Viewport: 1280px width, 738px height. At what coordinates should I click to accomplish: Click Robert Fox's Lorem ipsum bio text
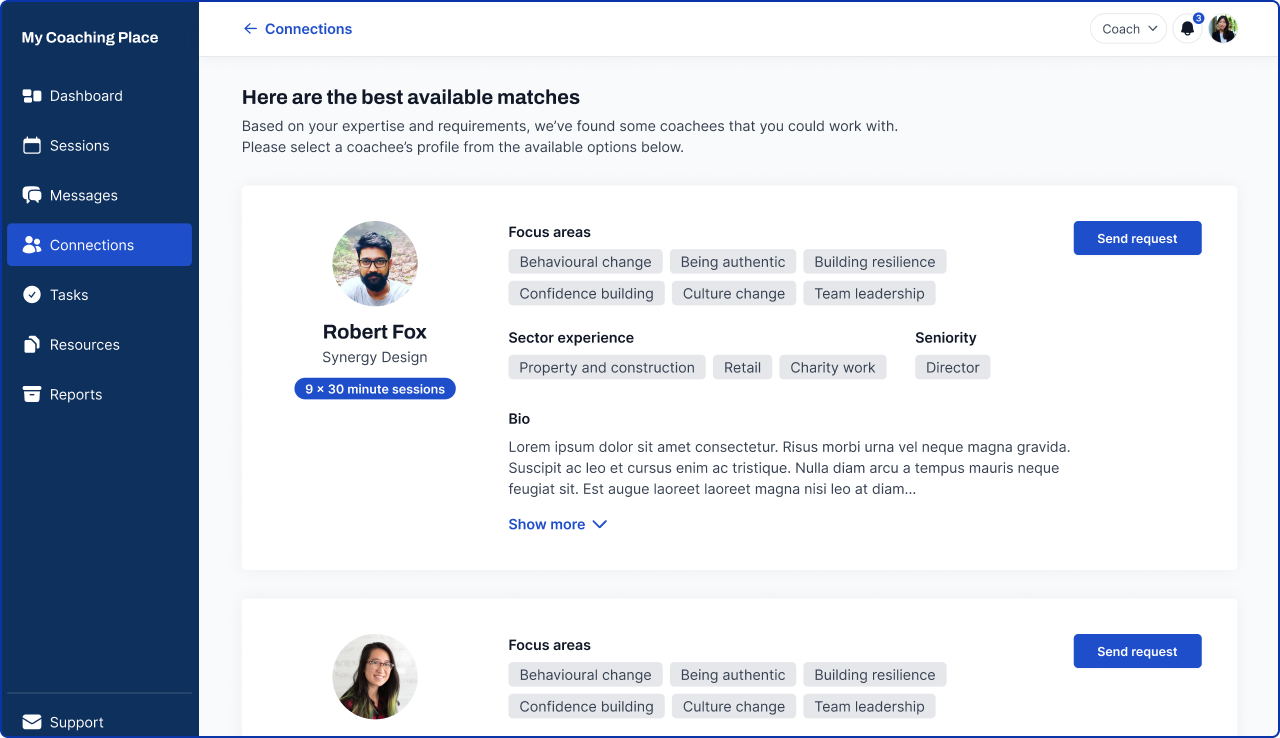(x=789, y=468)
